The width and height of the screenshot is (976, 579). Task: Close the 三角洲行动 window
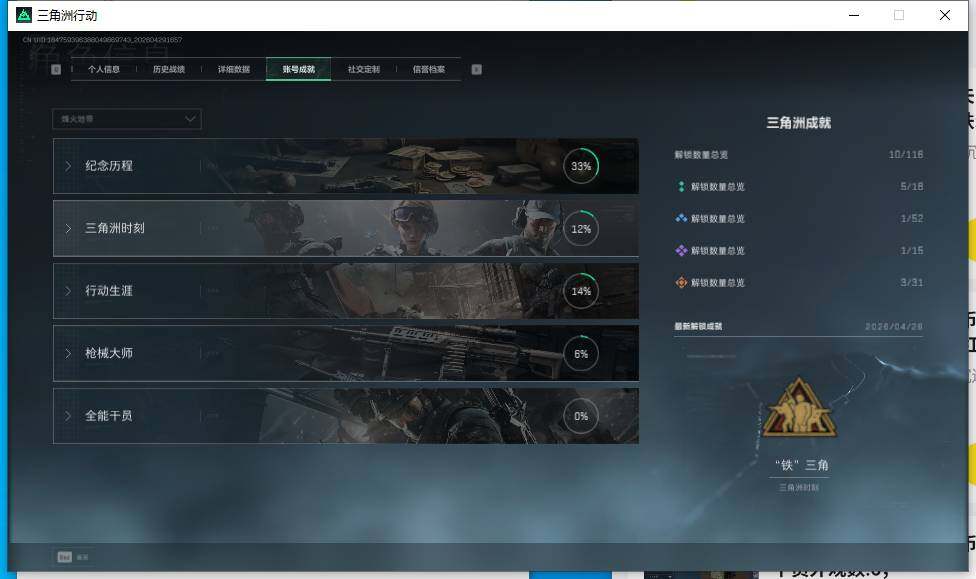click(x=945, y=15)
